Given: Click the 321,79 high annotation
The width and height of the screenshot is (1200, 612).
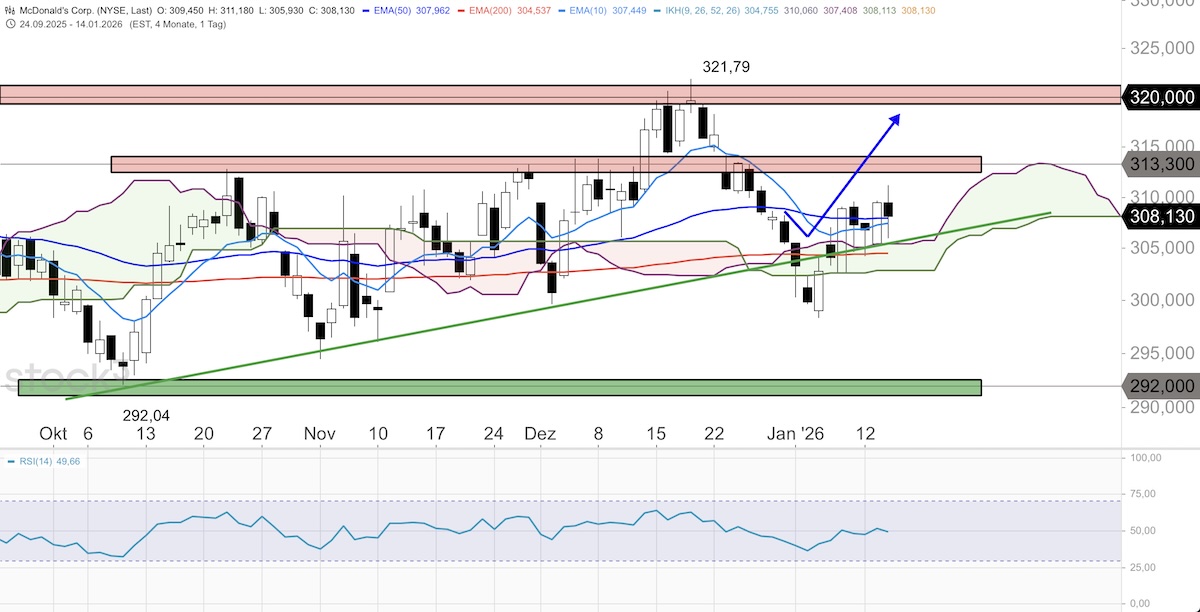Looking at the screenshot, I should pyautogui.click(x=725, y=67).
